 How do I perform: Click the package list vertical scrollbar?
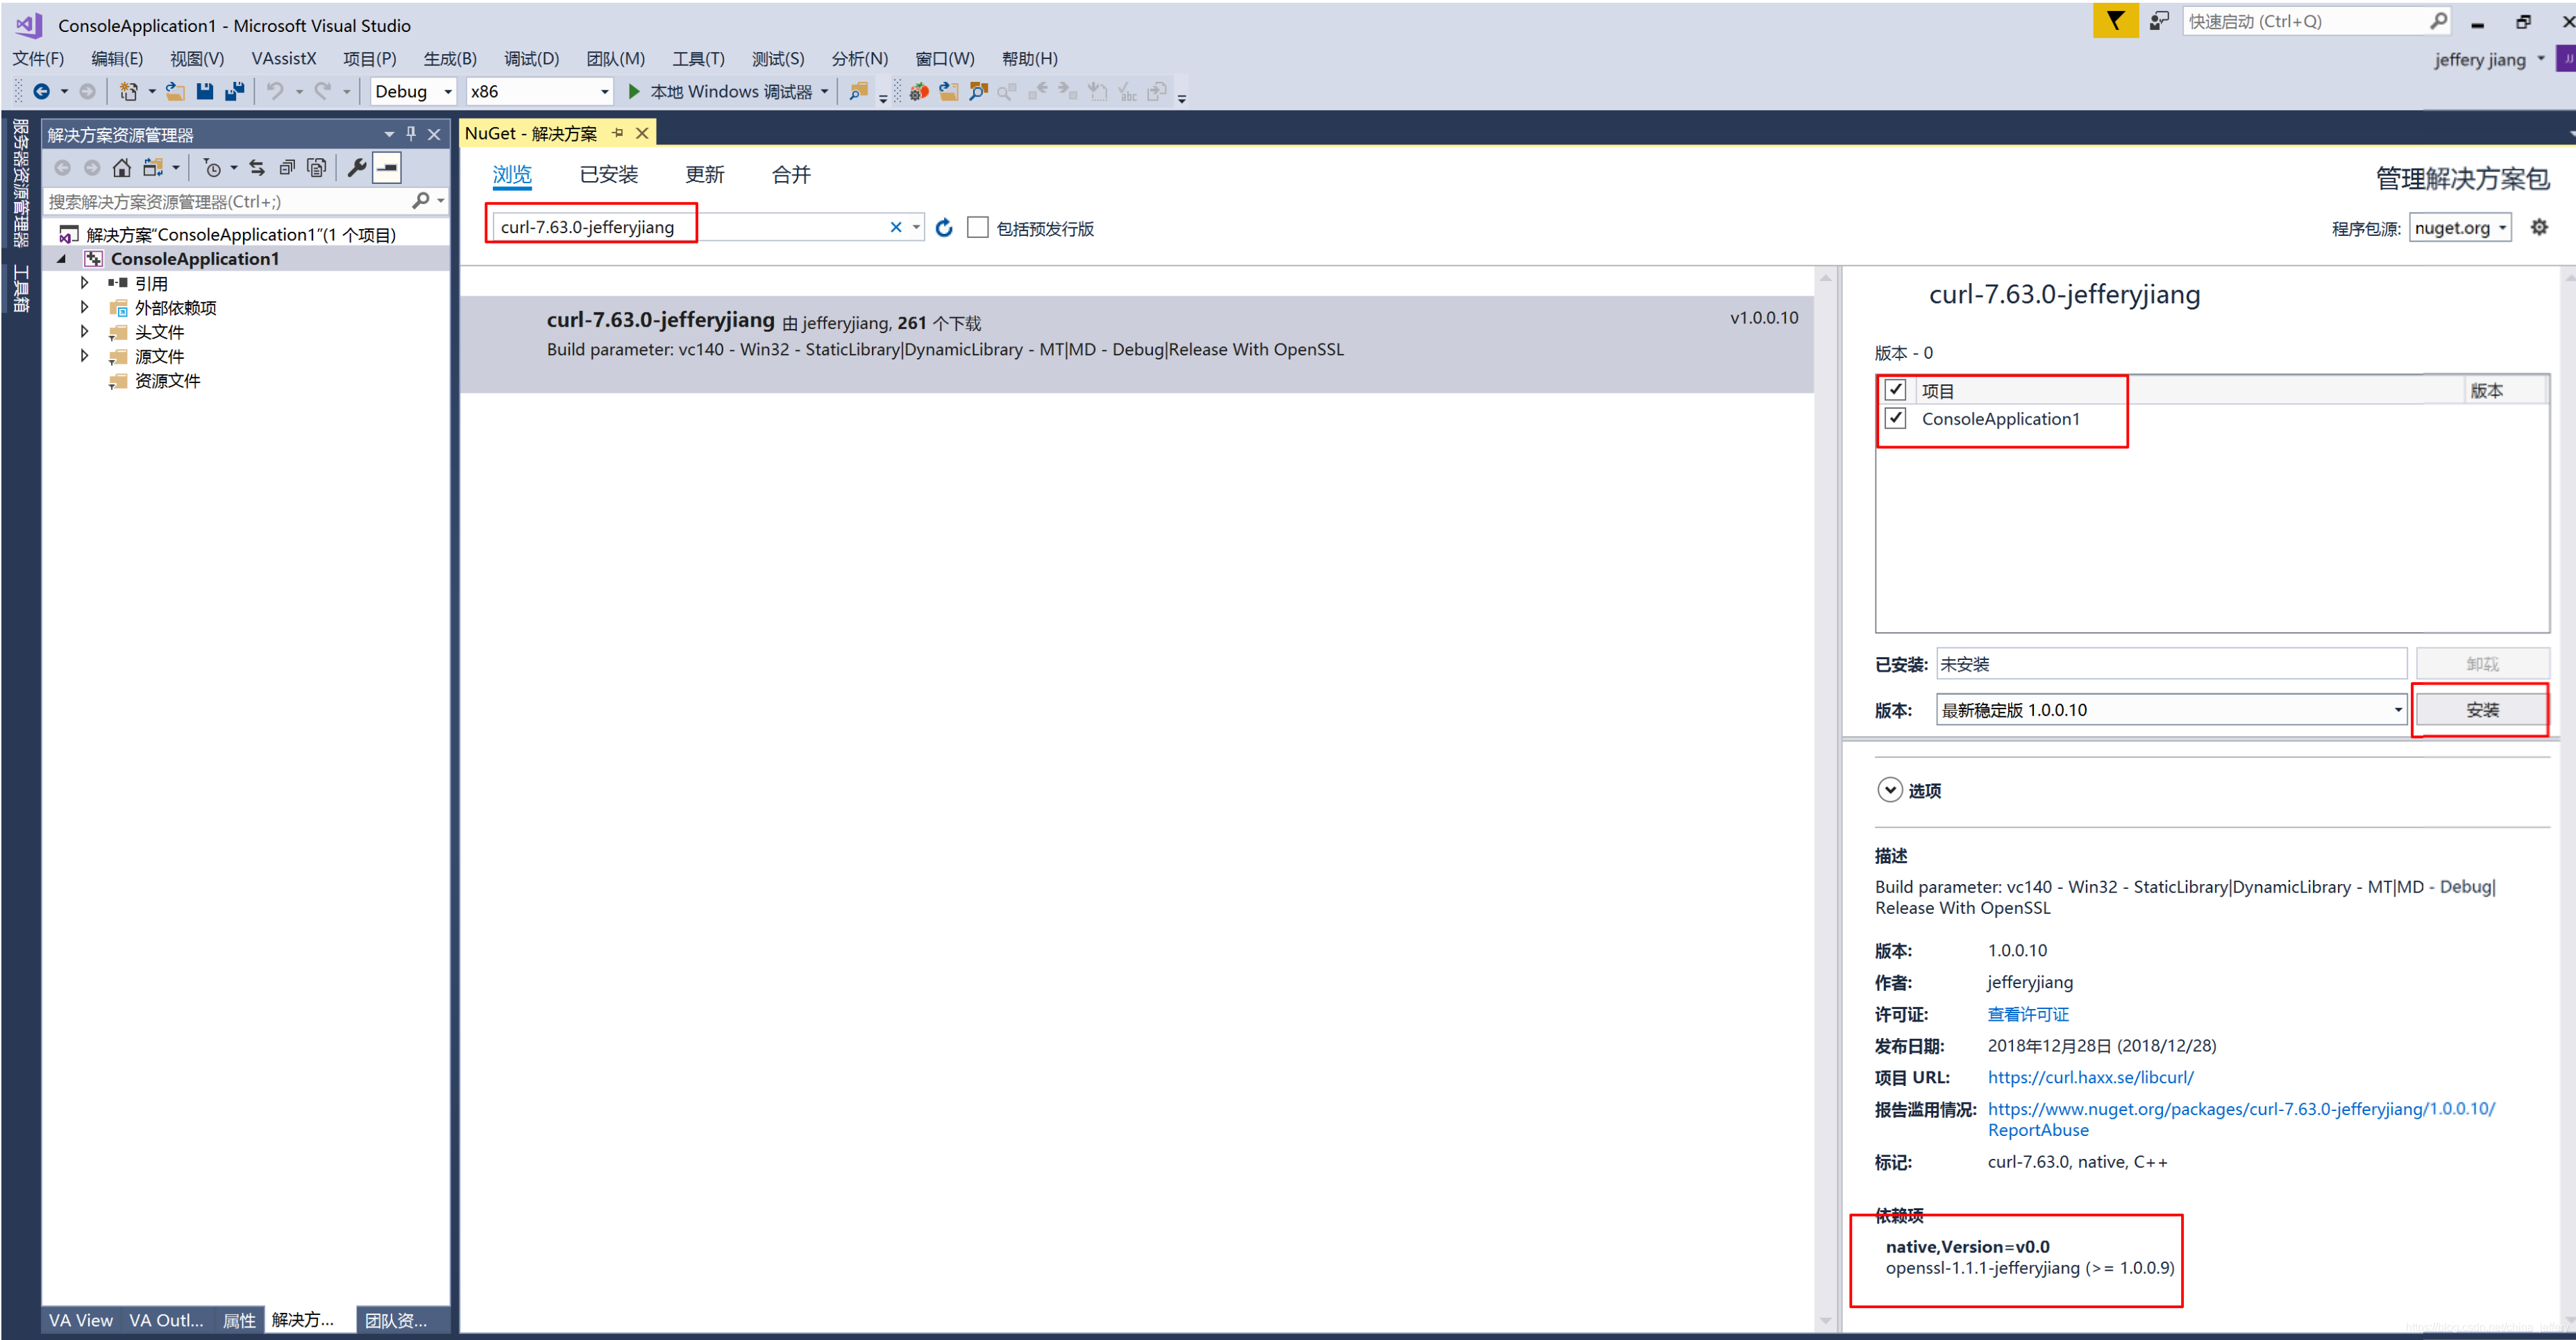click(x=1825, y=800)
